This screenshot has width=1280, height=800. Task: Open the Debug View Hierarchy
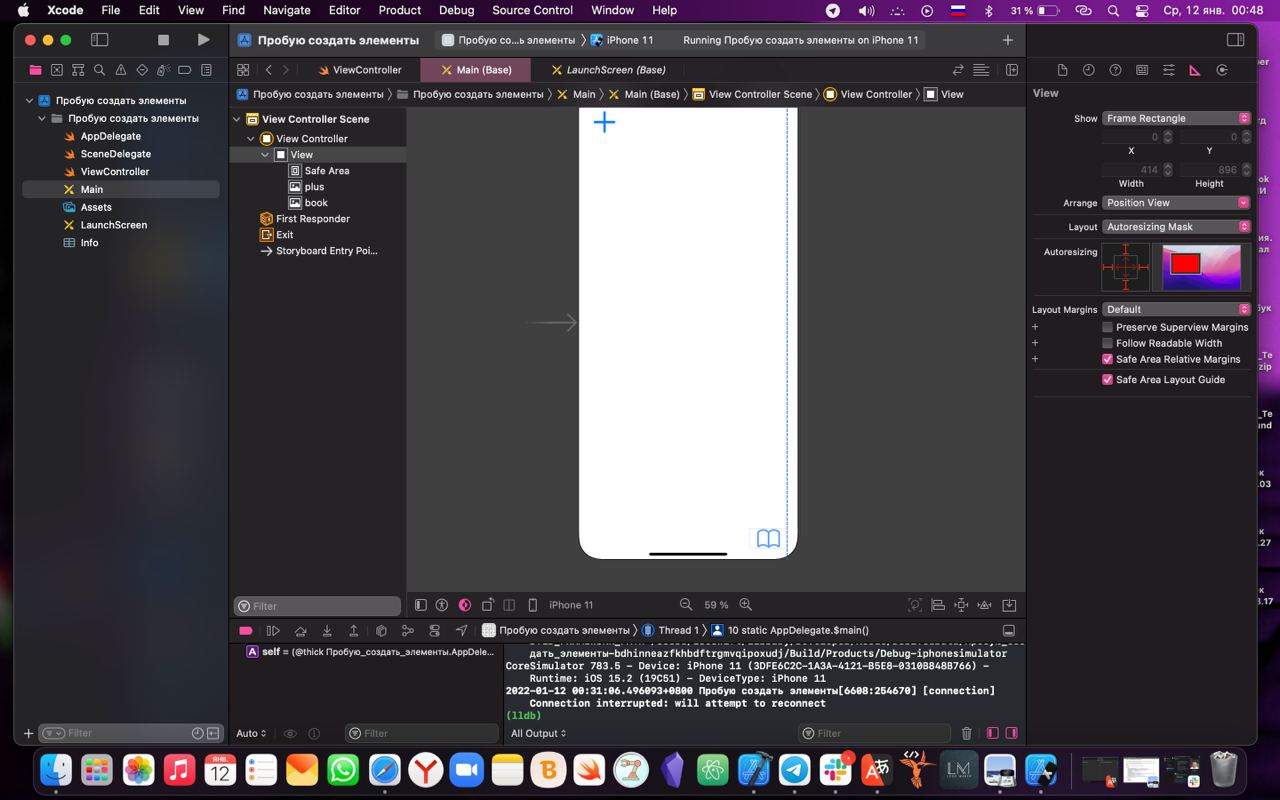point(381,631)
